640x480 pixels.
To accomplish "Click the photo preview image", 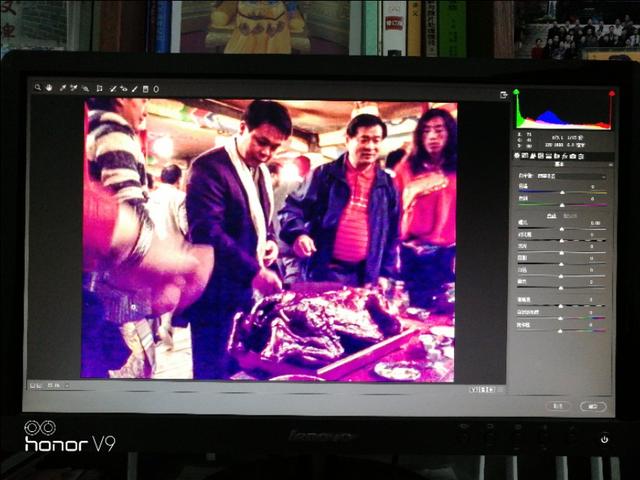I will (270, 240).
